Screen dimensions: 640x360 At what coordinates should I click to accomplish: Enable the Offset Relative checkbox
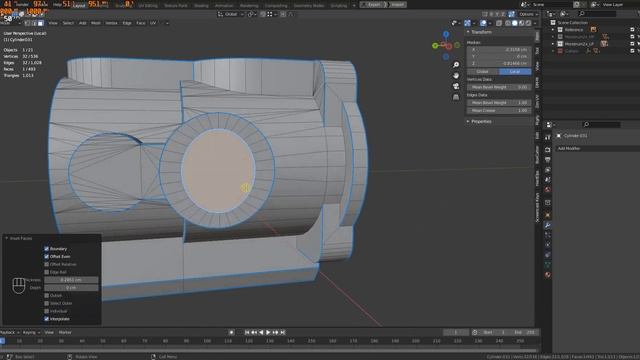click(x=47, y=264)
